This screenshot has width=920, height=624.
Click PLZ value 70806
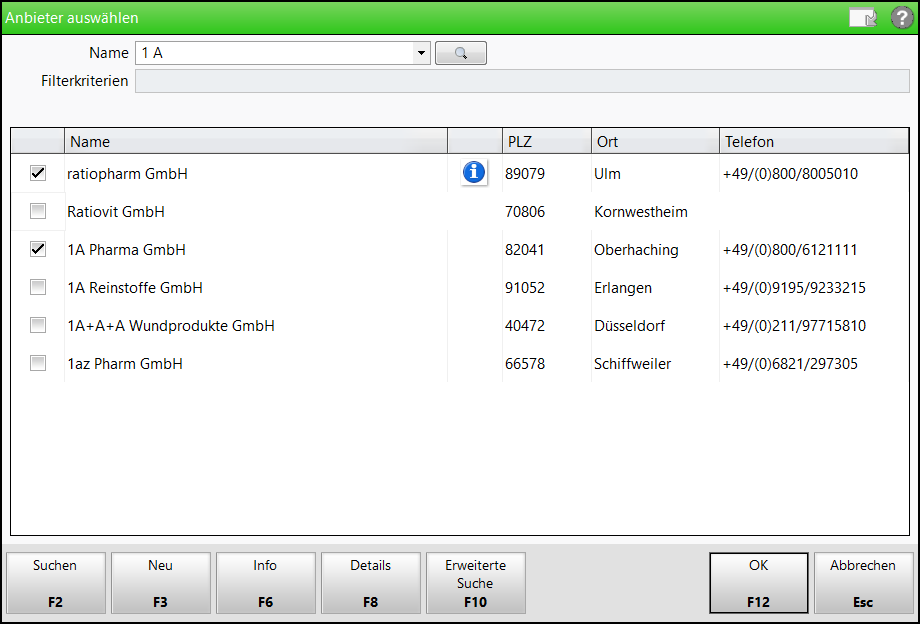(525, 212)
